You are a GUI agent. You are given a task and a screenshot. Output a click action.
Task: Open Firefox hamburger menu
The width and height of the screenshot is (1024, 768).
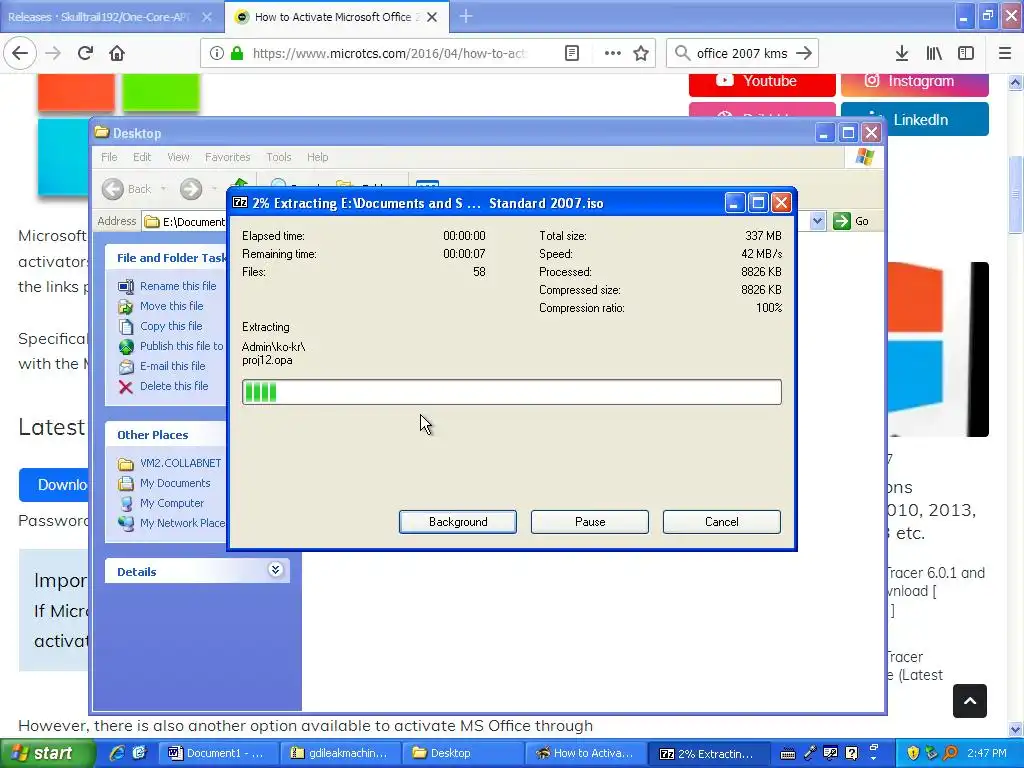point(1004,53)
